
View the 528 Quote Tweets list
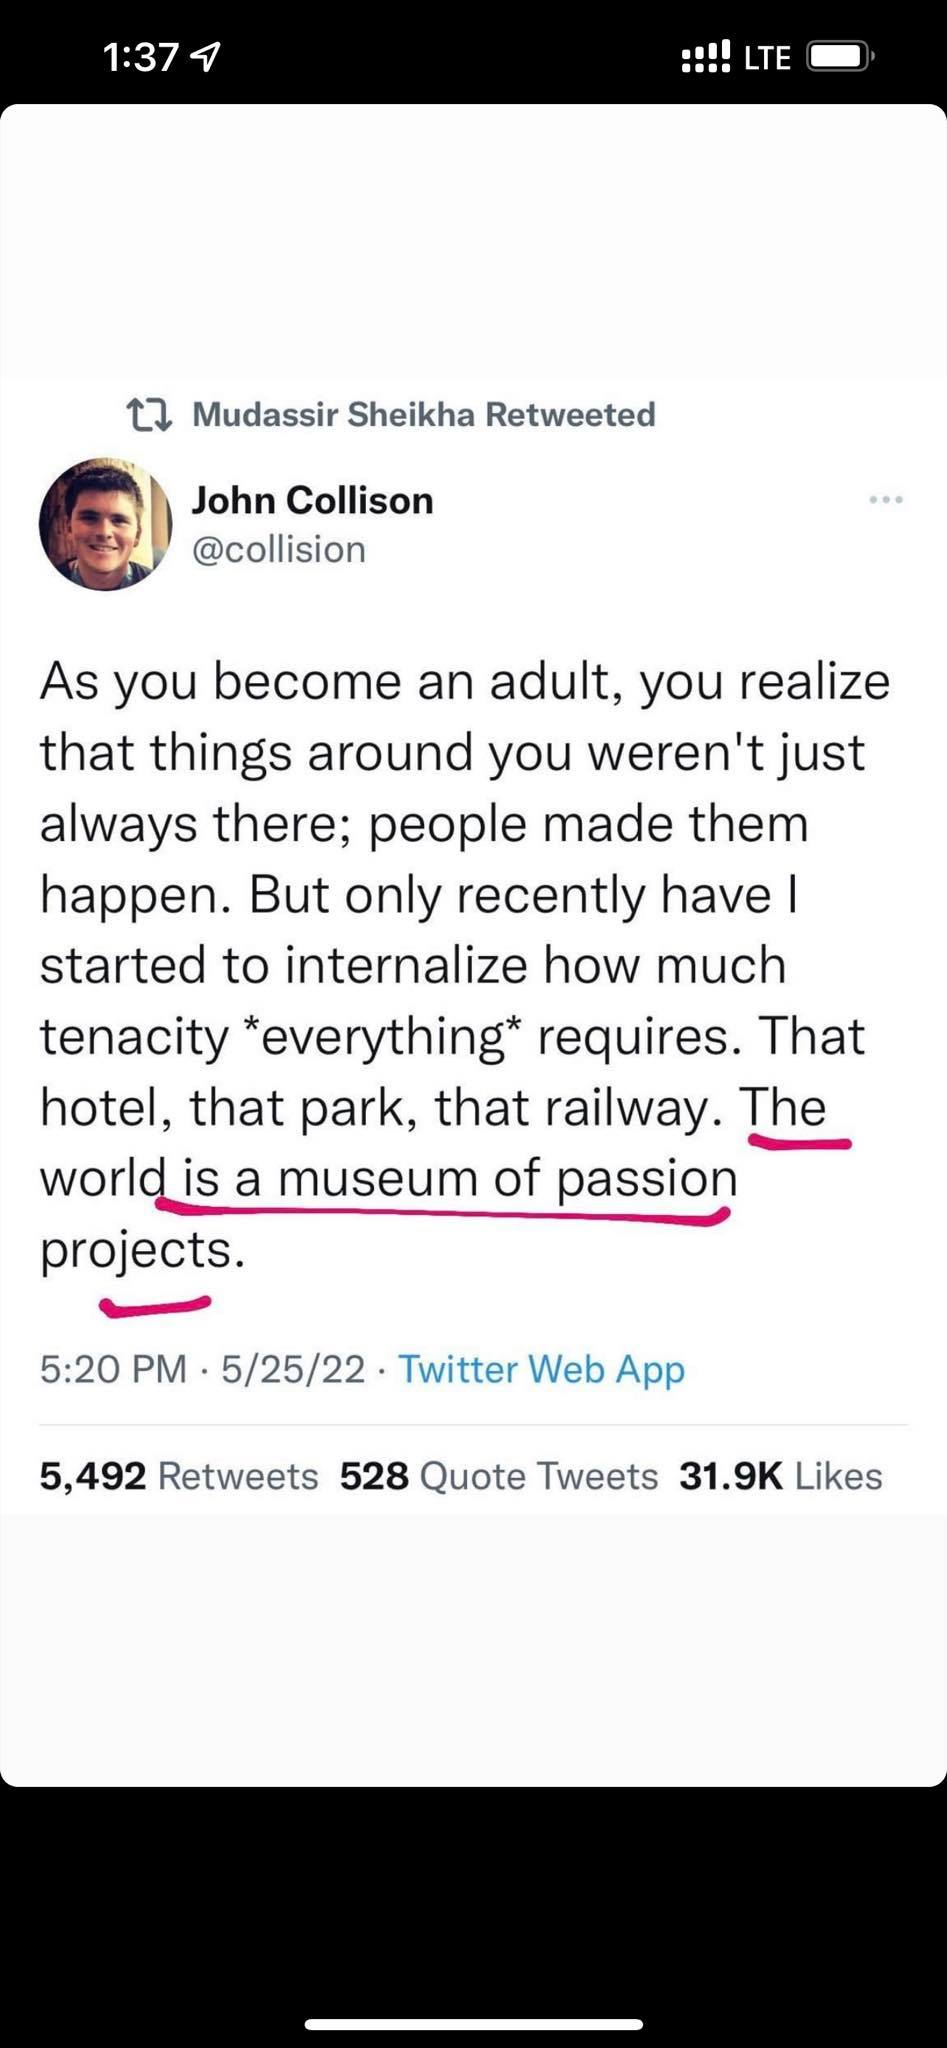[499, 1476]
